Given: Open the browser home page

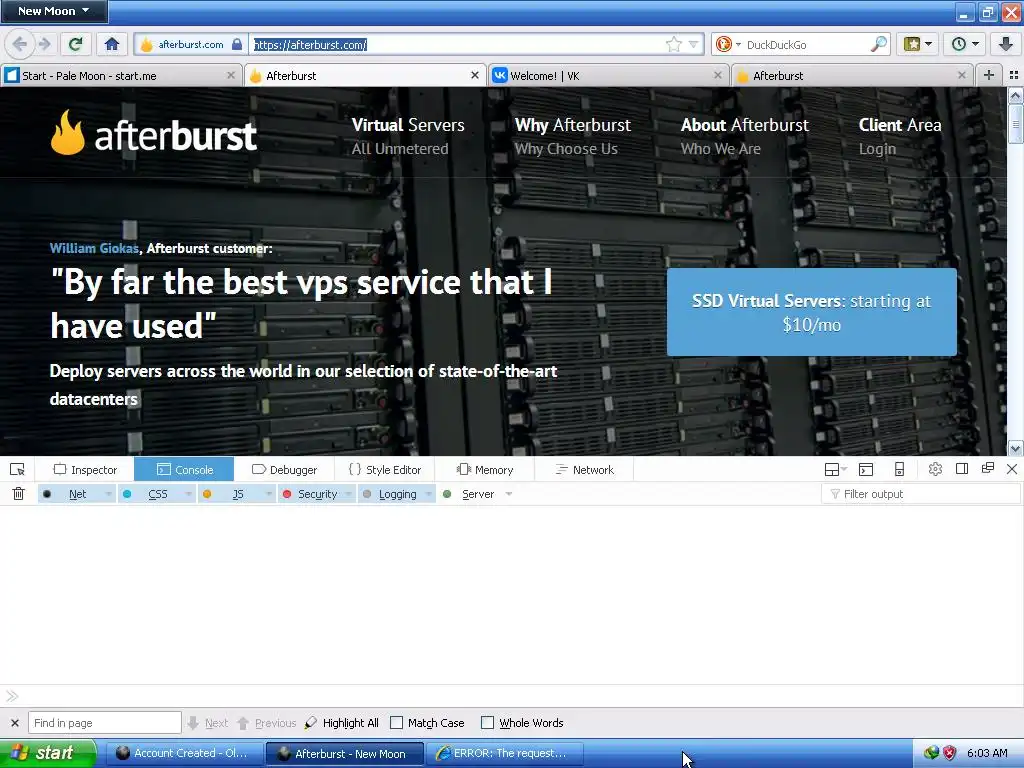Looking at the screenshot, I should pyautogui.click(x=112, y=44).
